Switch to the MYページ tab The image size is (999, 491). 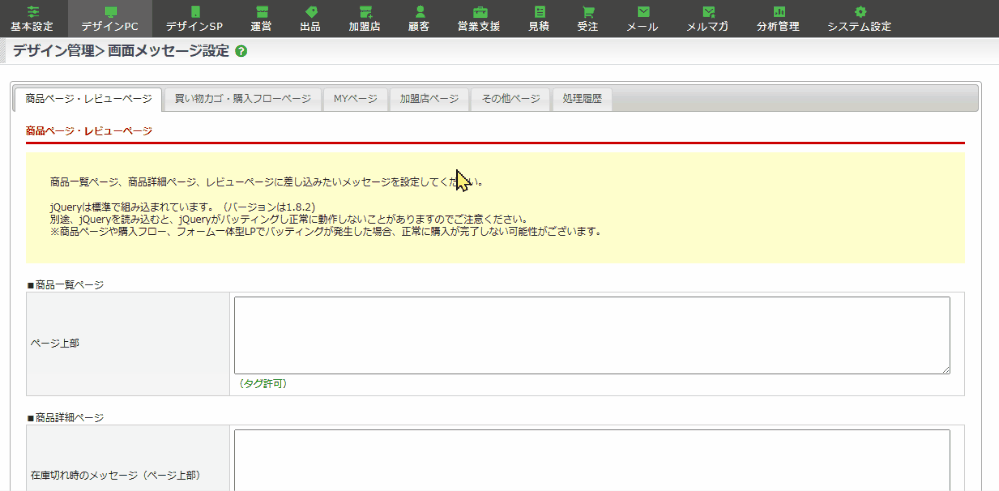click(355, 99)
